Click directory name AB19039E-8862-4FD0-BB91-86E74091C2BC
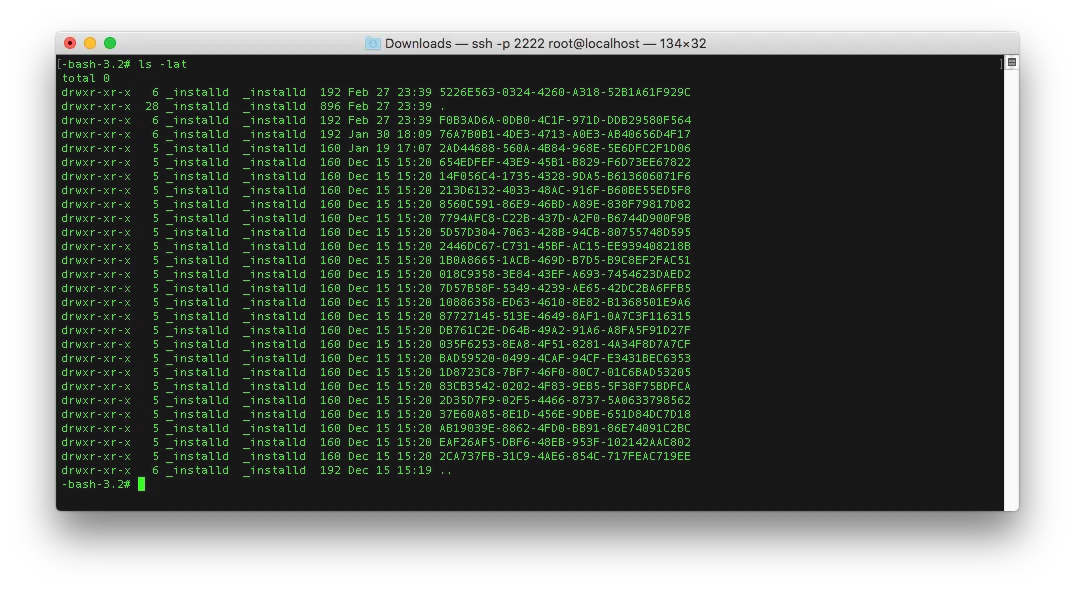Image resolution: width=1075 pixels, height=591 pixels. 565,429
